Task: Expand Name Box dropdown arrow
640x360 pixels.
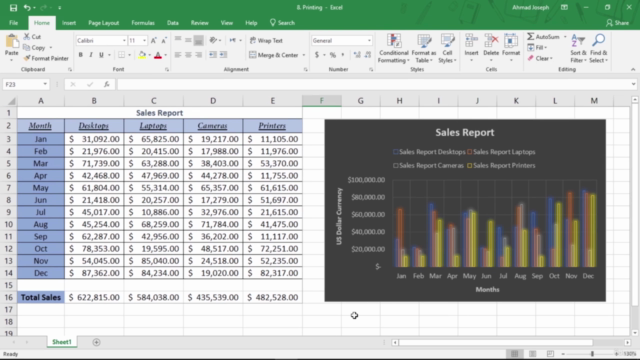Action: tap(45, 84)
